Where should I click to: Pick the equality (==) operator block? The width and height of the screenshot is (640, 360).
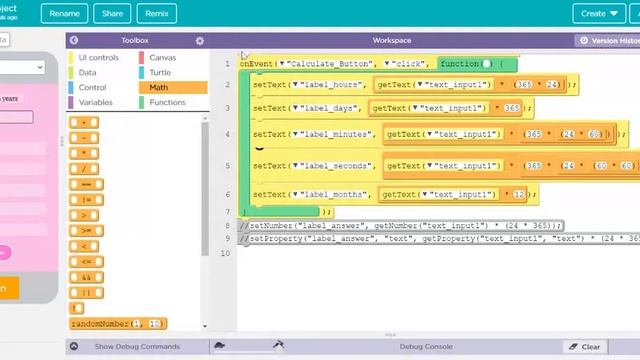click(86, 184)
